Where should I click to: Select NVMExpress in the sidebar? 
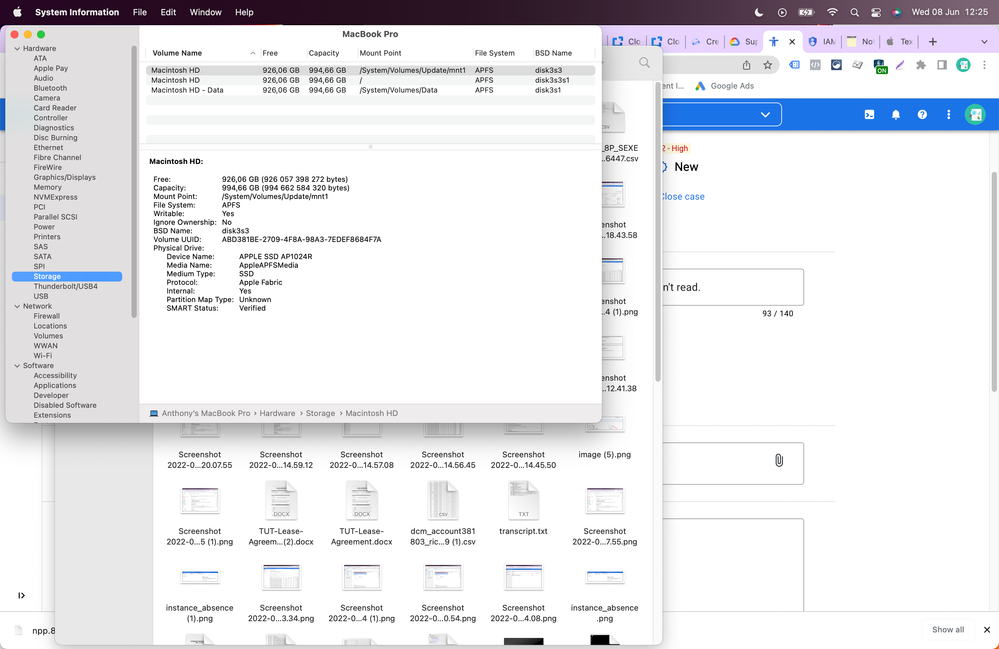point(55,197)
